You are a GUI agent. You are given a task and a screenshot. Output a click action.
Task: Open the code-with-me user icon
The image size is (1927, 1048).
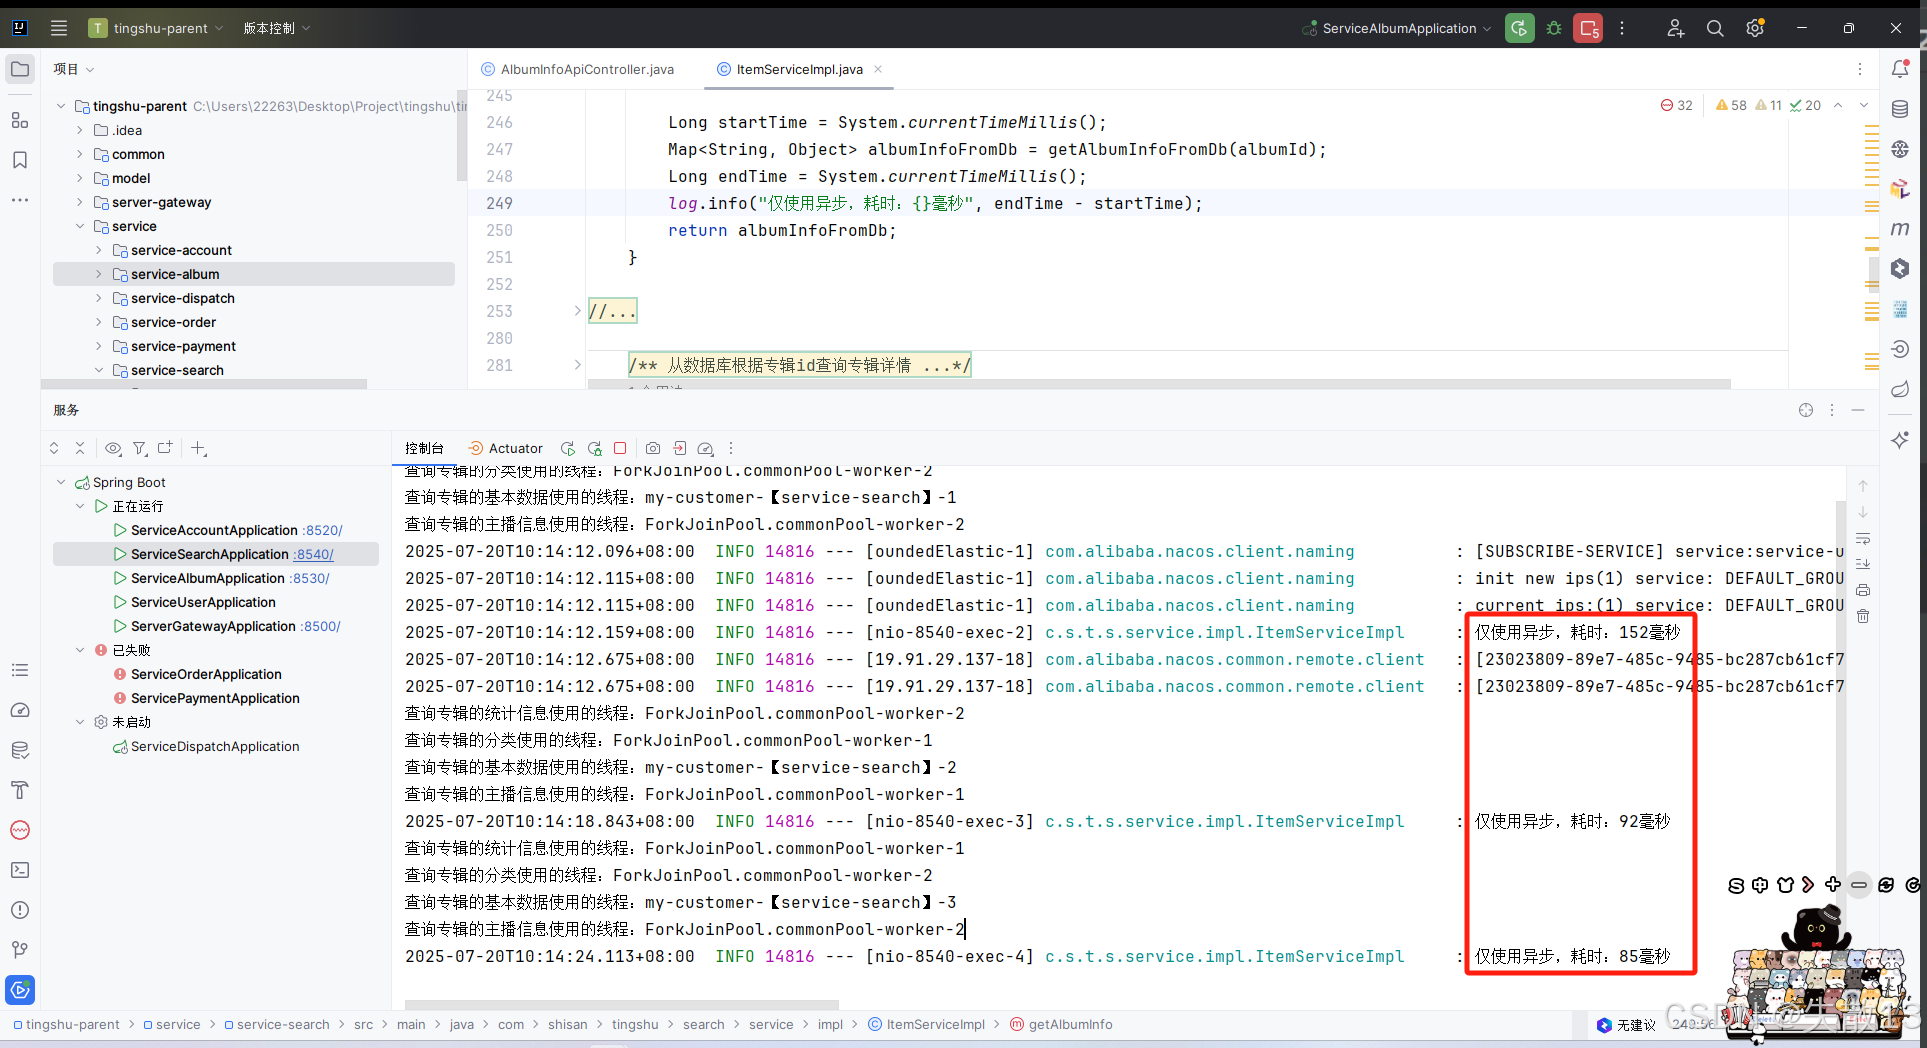click(x=1676, y=28)
